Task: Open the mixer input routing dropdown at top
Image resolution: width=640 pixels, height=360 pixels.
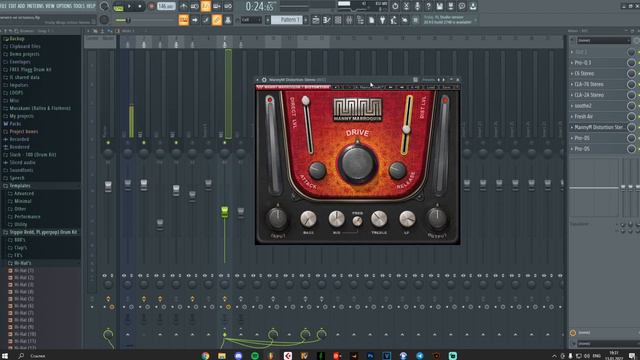Action: pos(604,40)
